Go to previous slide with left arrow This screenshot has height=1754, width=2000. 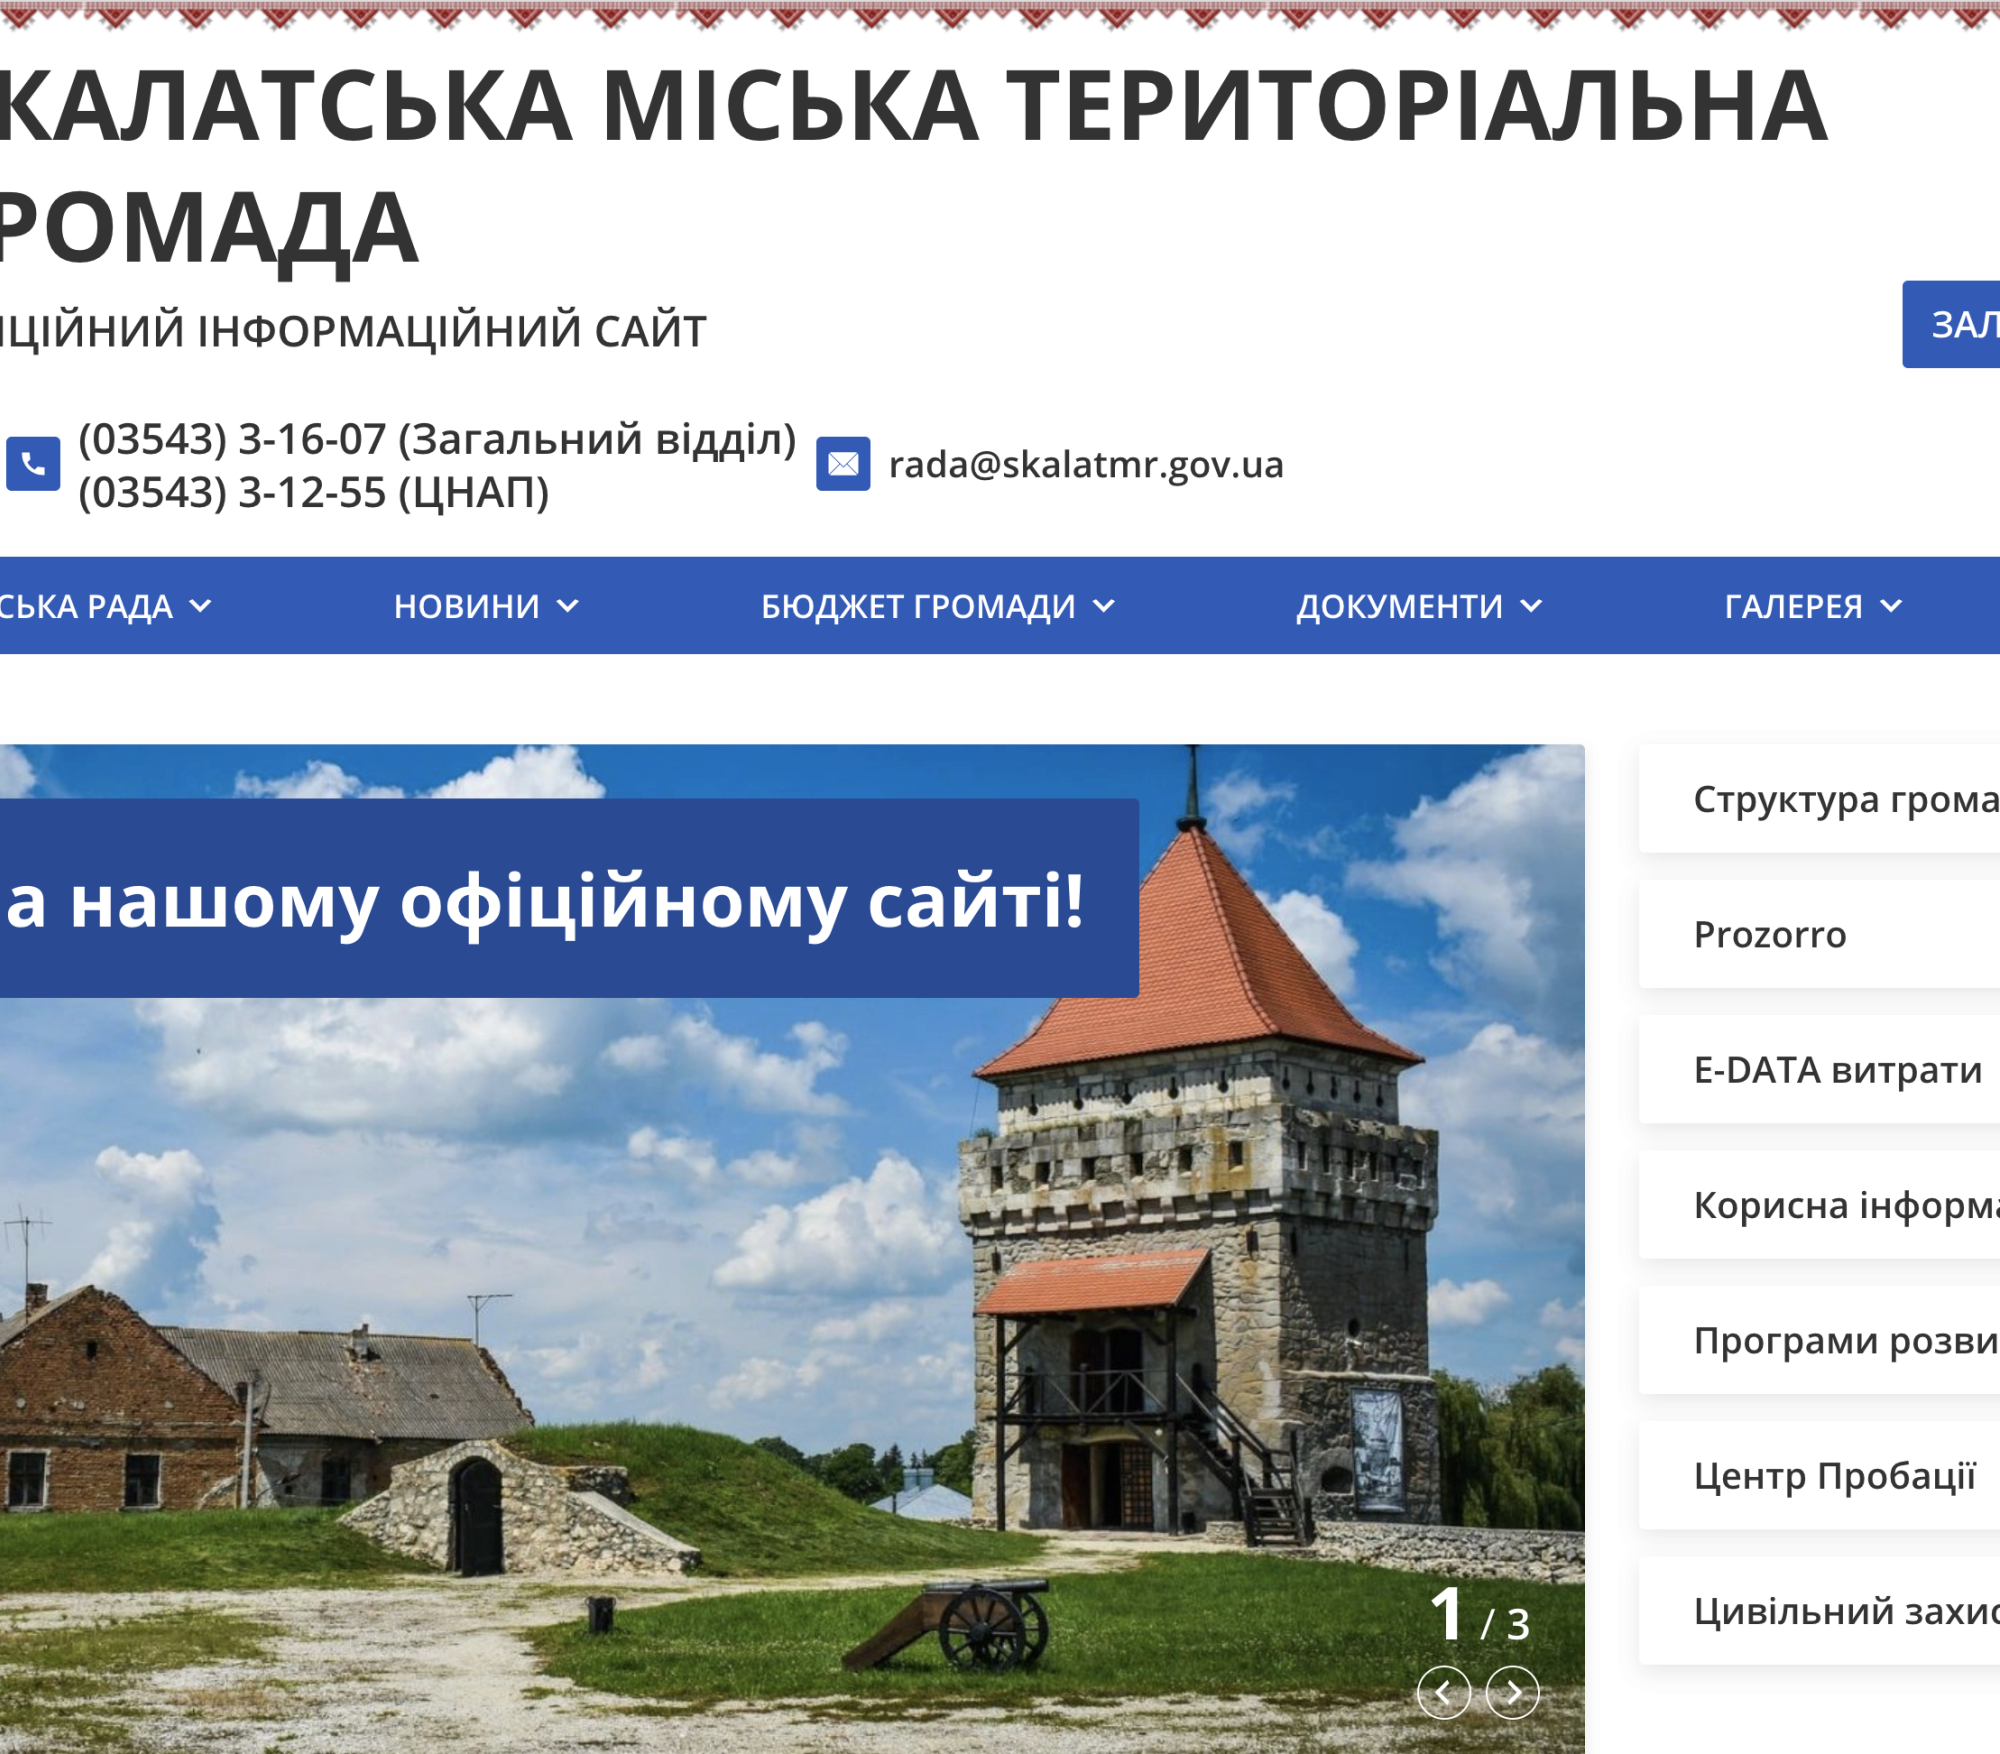coord(1443,1692)
